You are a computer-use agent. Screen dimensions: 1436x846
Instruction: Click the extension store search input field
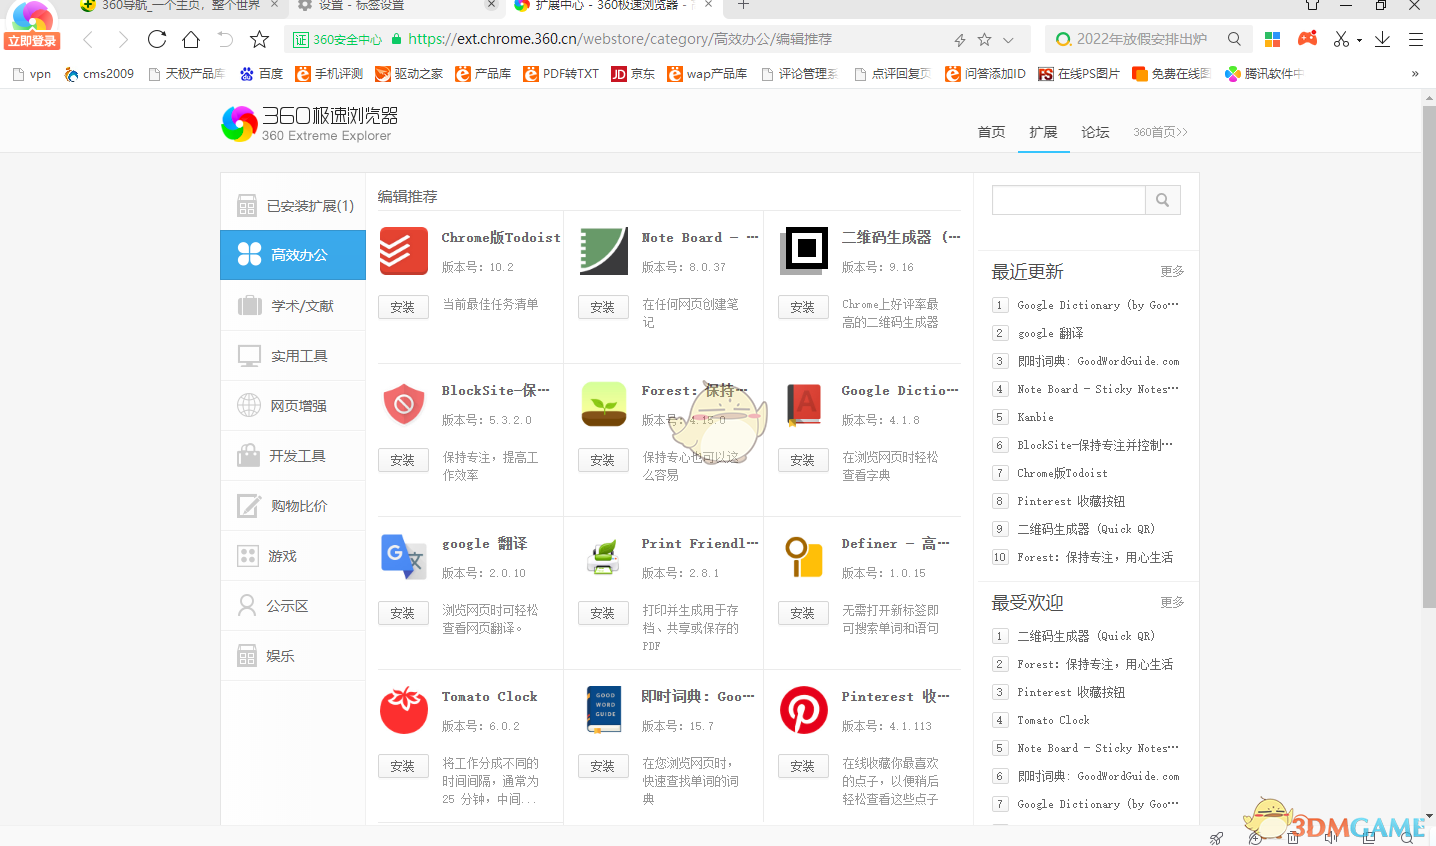point(1067,200)
